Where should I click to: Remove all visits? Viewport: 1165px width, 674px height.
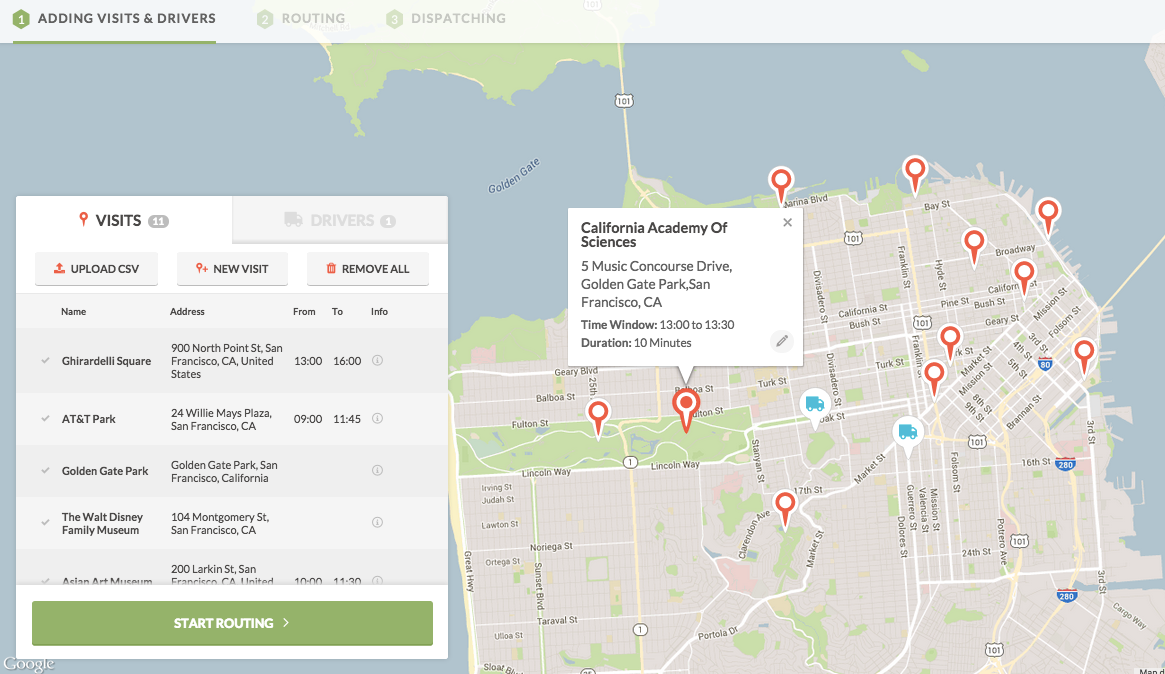point(368,268)
